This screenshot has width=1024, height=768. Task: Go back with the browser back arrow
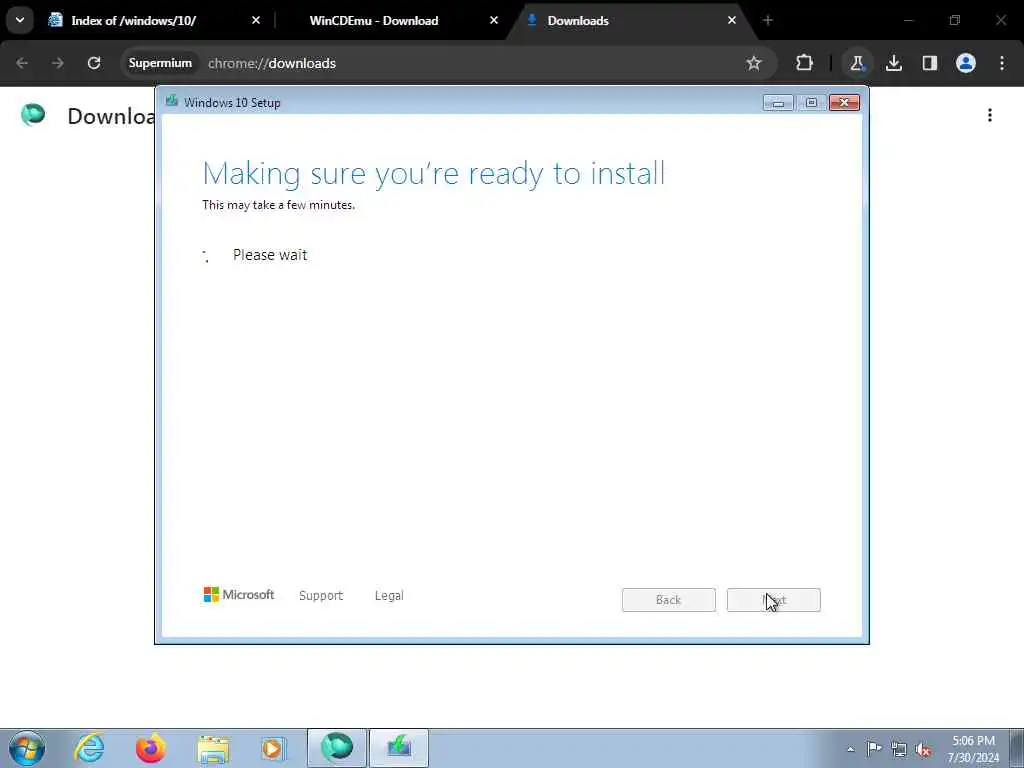[22, 63]
